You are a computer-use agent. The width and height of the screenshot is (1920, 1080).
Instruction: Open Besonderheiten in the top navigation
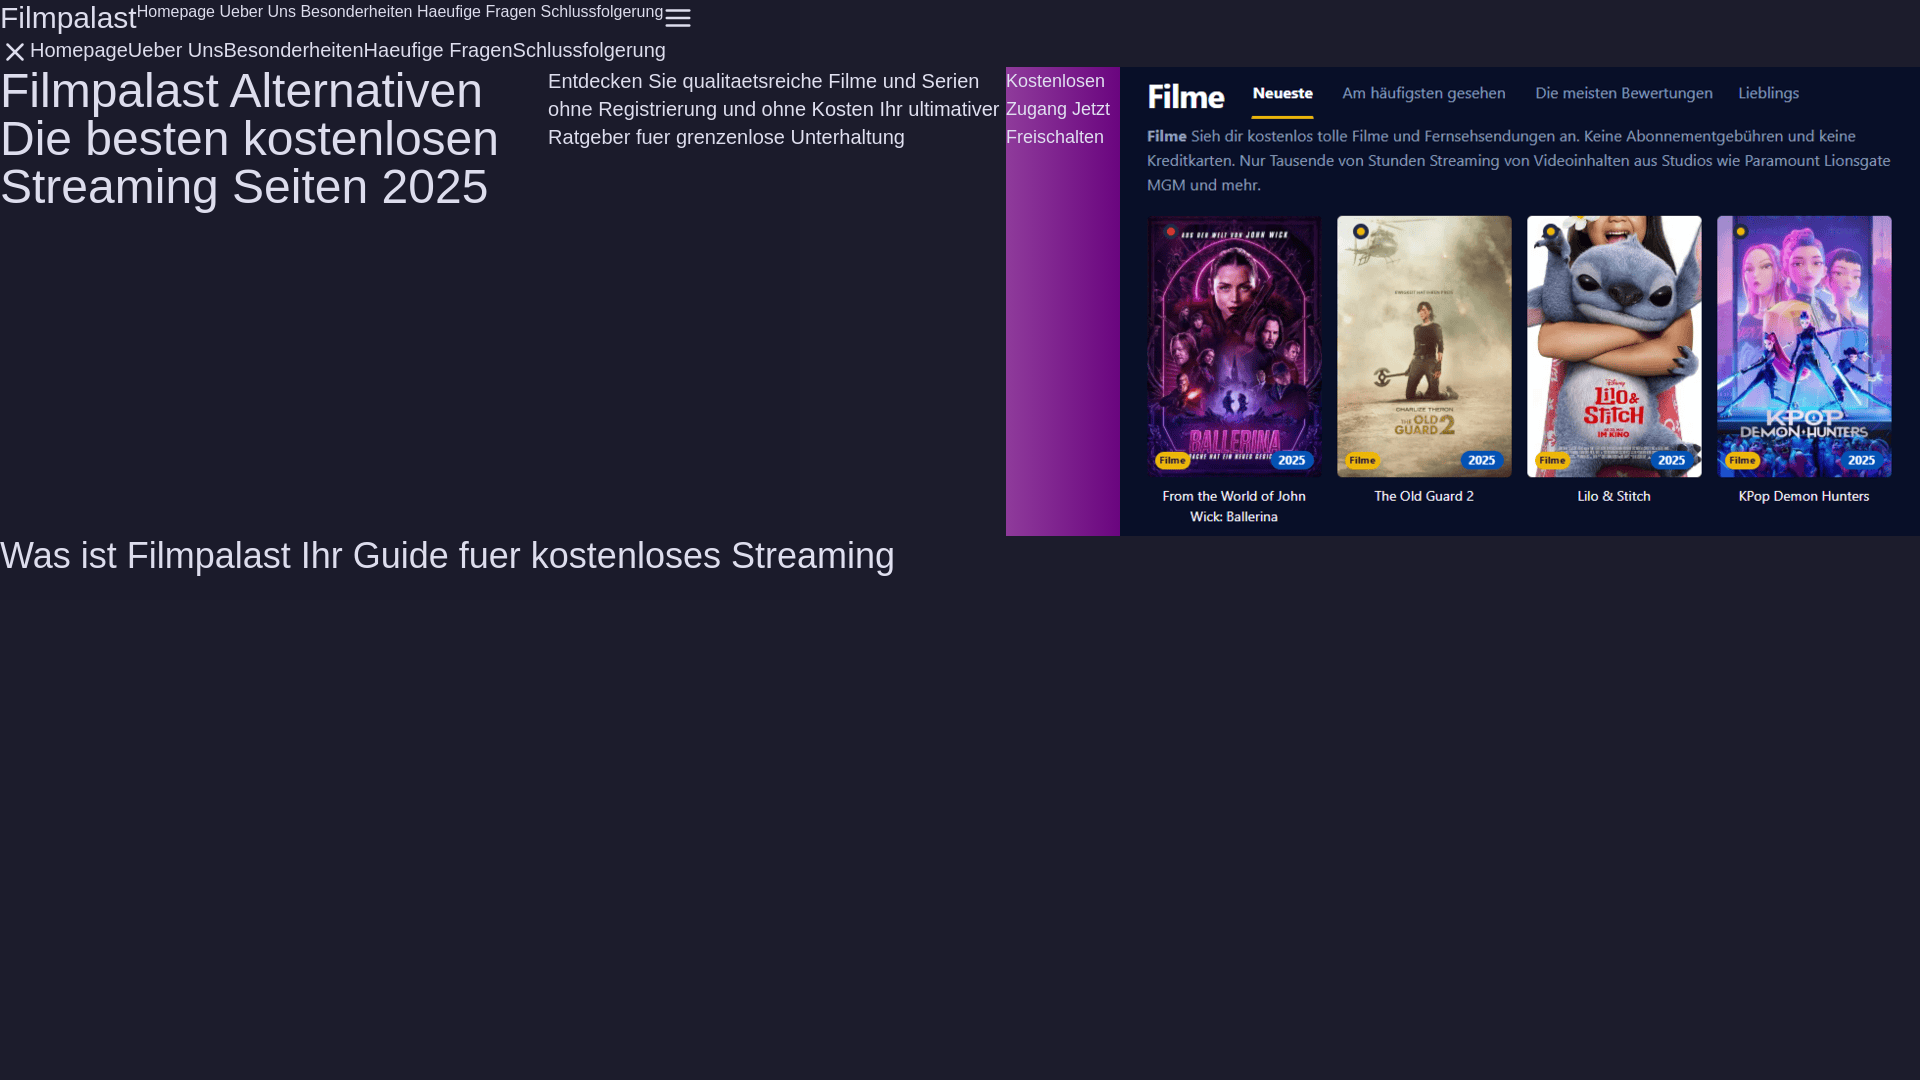356,12
